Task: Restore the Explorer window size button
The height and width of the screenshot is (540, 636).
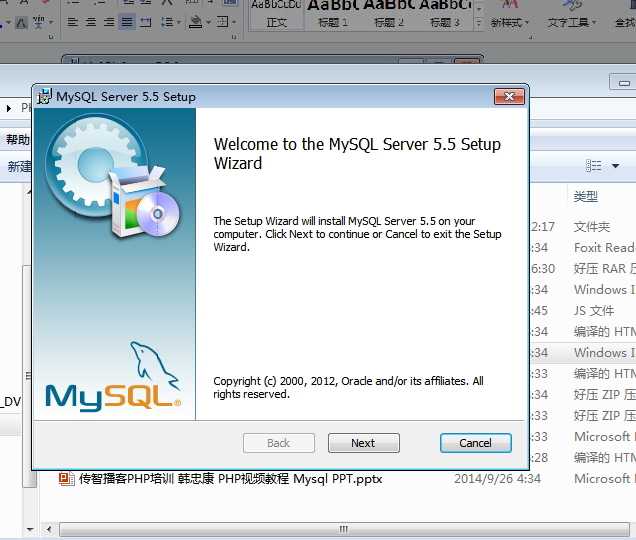Action: tap(624, 83)
